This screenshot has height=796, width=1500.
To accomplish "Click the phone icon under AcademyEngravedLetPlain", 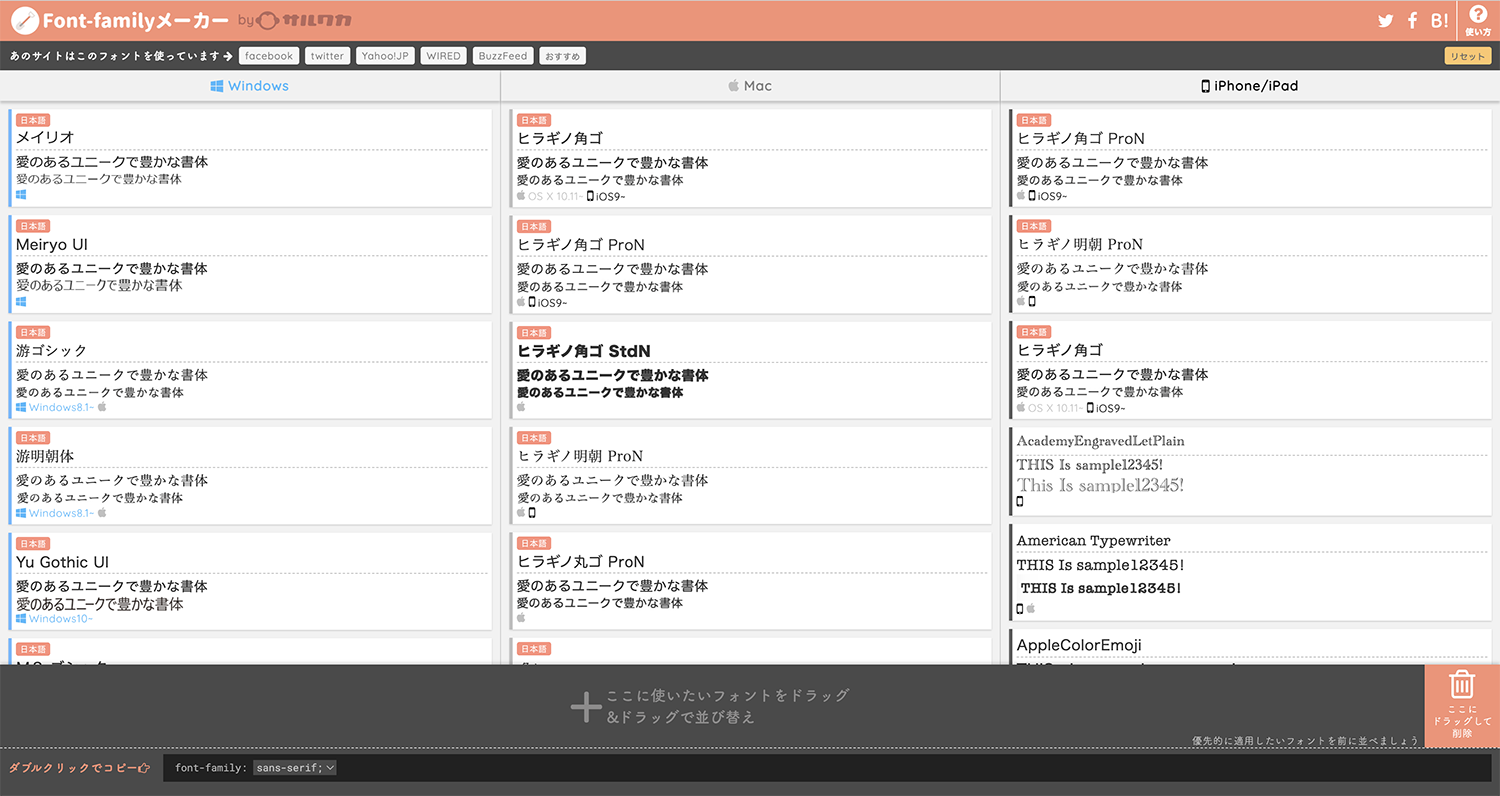I will click(1020, 502).
